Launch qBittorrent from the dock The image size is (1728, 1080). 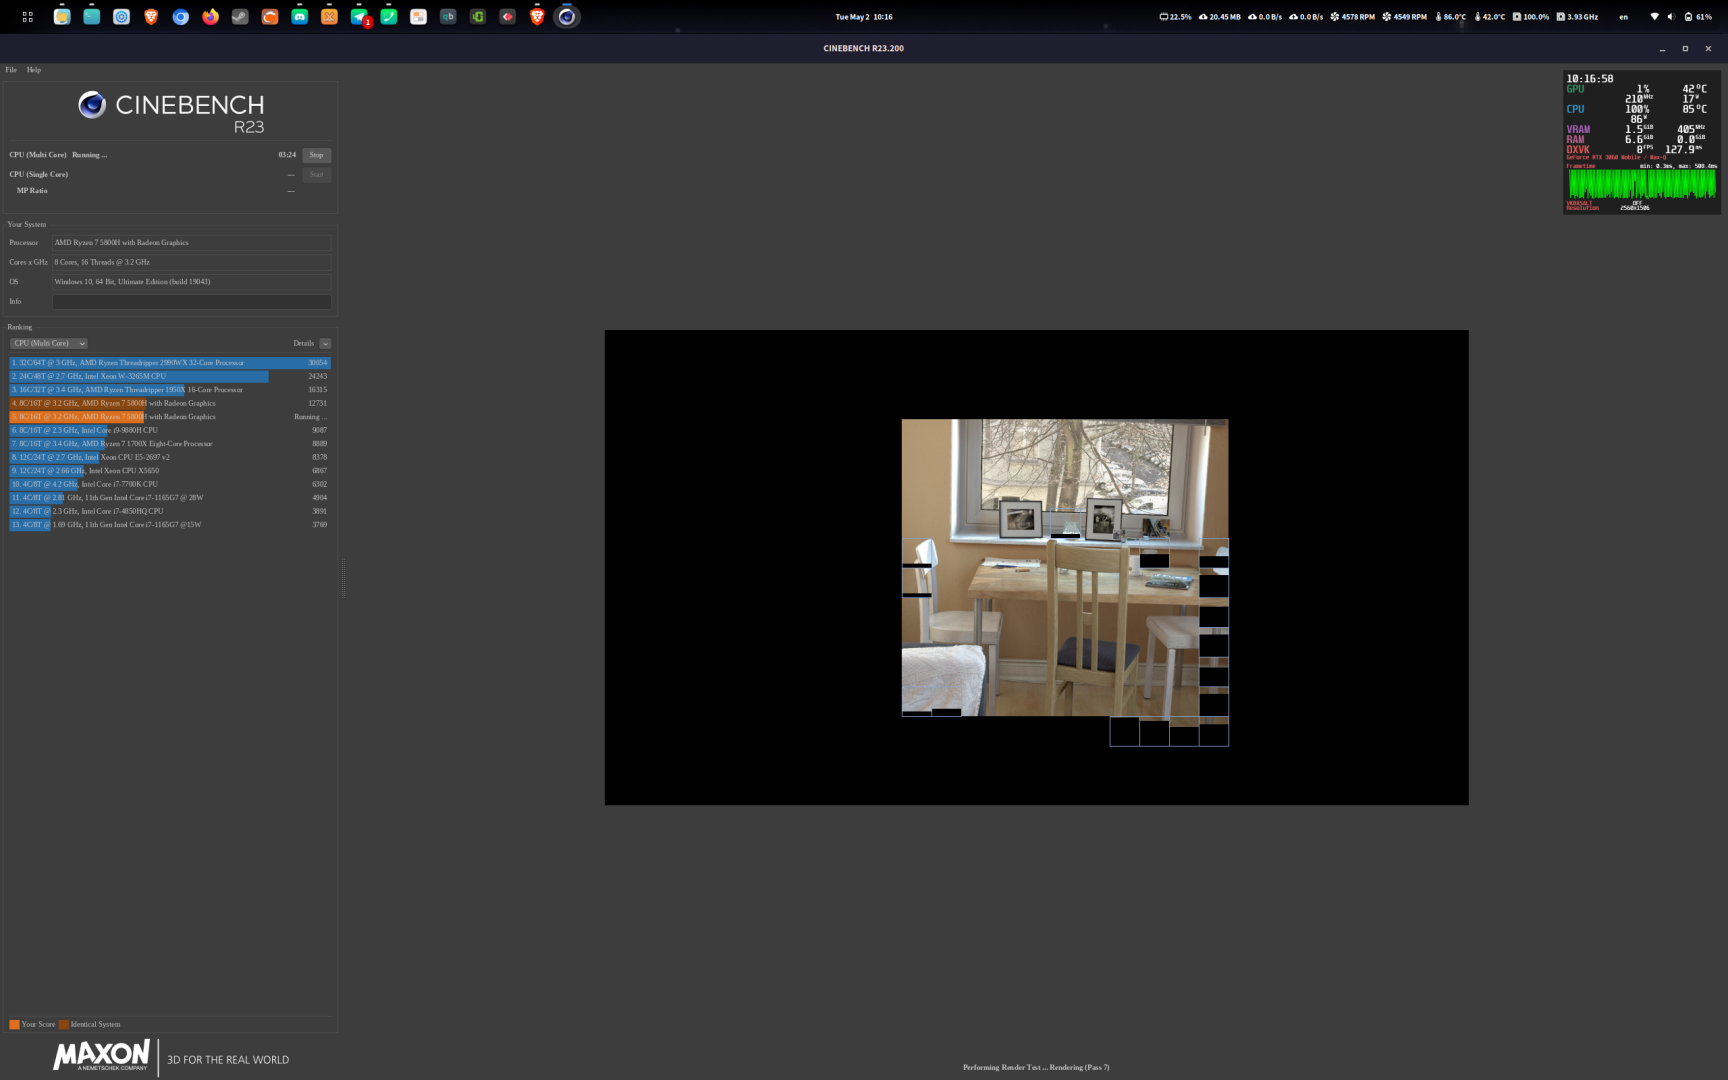448,17
